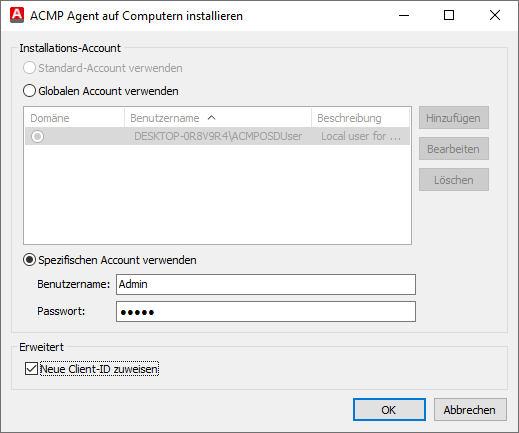Maximize the dialog window

pos(449,15)
